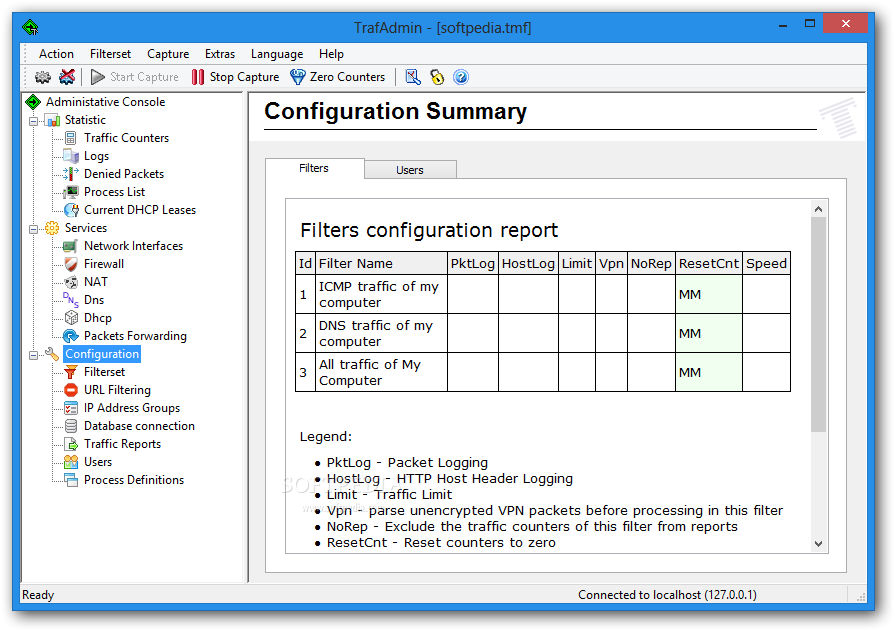Viewport: 895px width, 631px height.
Task: Click the Start Capture play icon
Action: tap(98, 77)
